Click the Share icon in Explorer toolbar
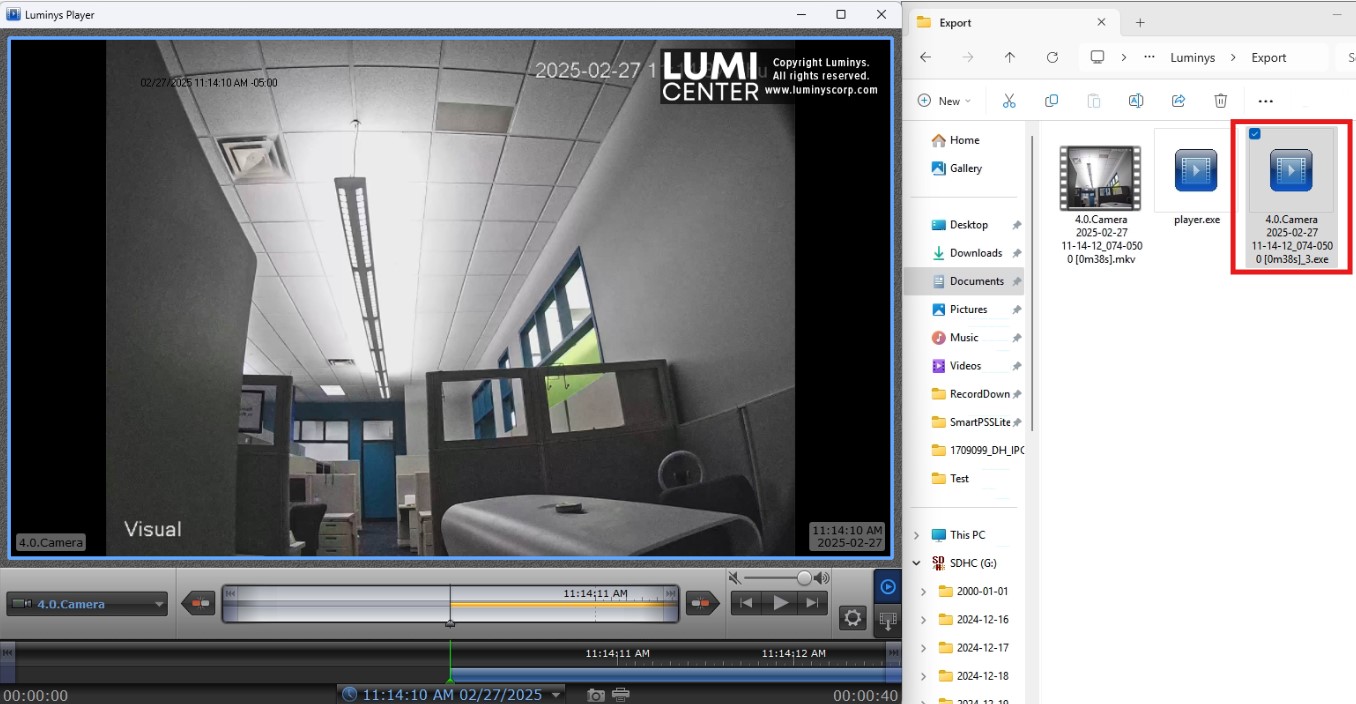 point(1178,101)
